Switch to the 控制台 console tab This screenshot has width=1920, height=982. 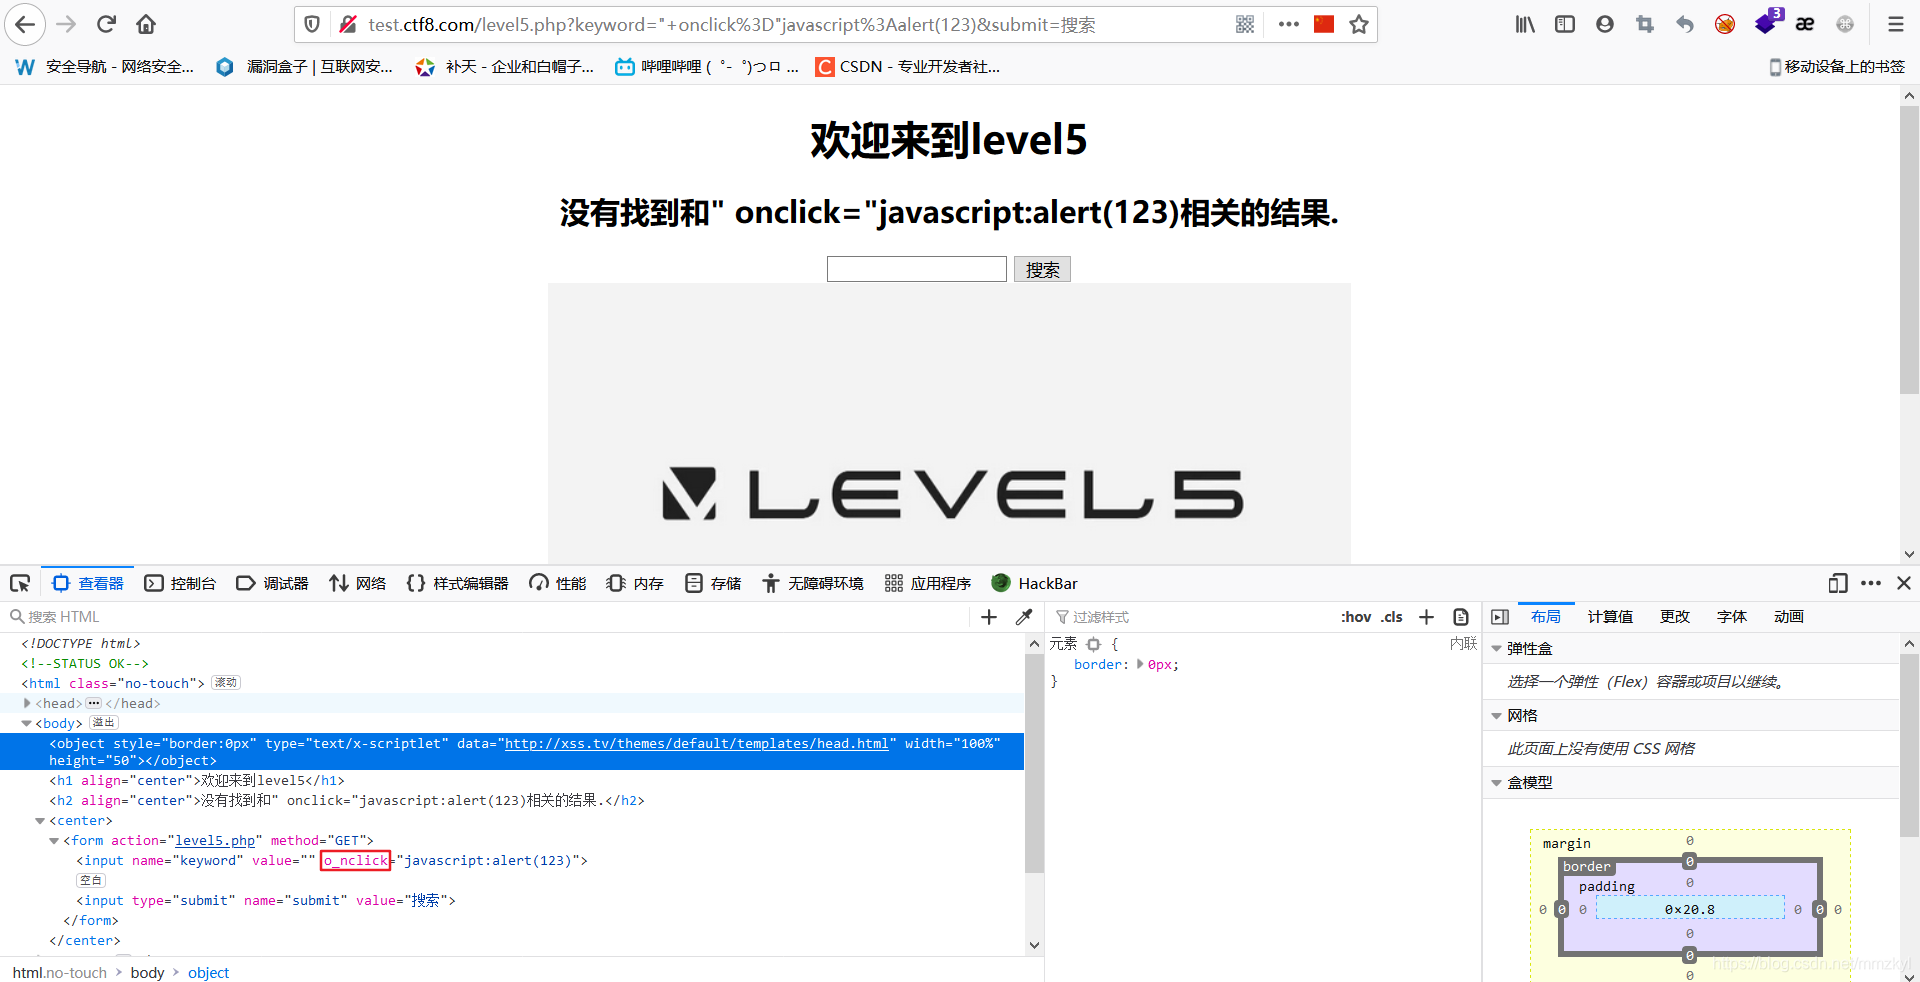click(x=180, y=583)
